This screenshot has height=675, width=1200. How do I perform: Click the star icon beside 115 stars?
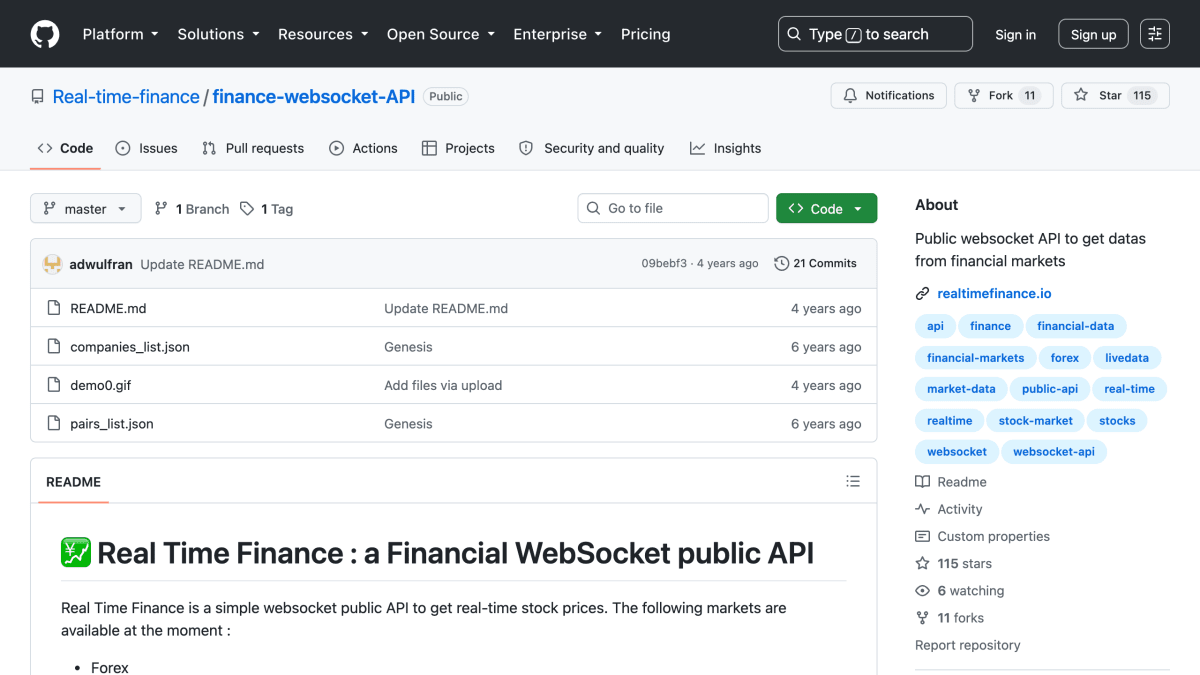tap(923, 564)
